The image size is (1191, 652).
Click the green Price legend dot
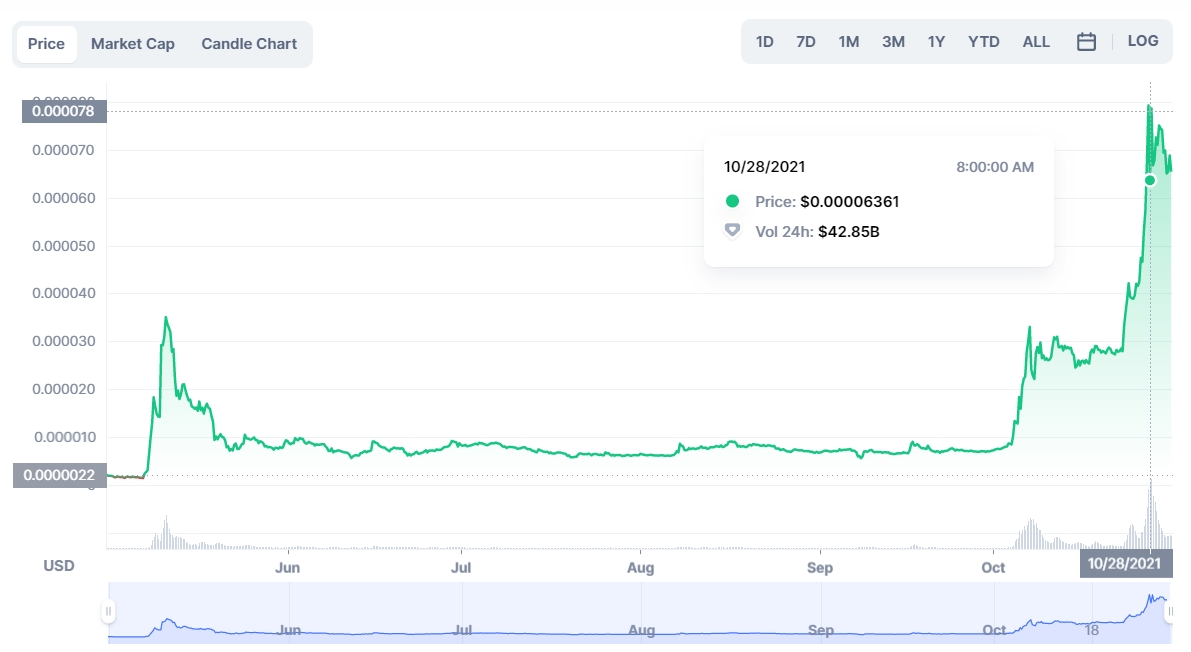tap(733, 201)
